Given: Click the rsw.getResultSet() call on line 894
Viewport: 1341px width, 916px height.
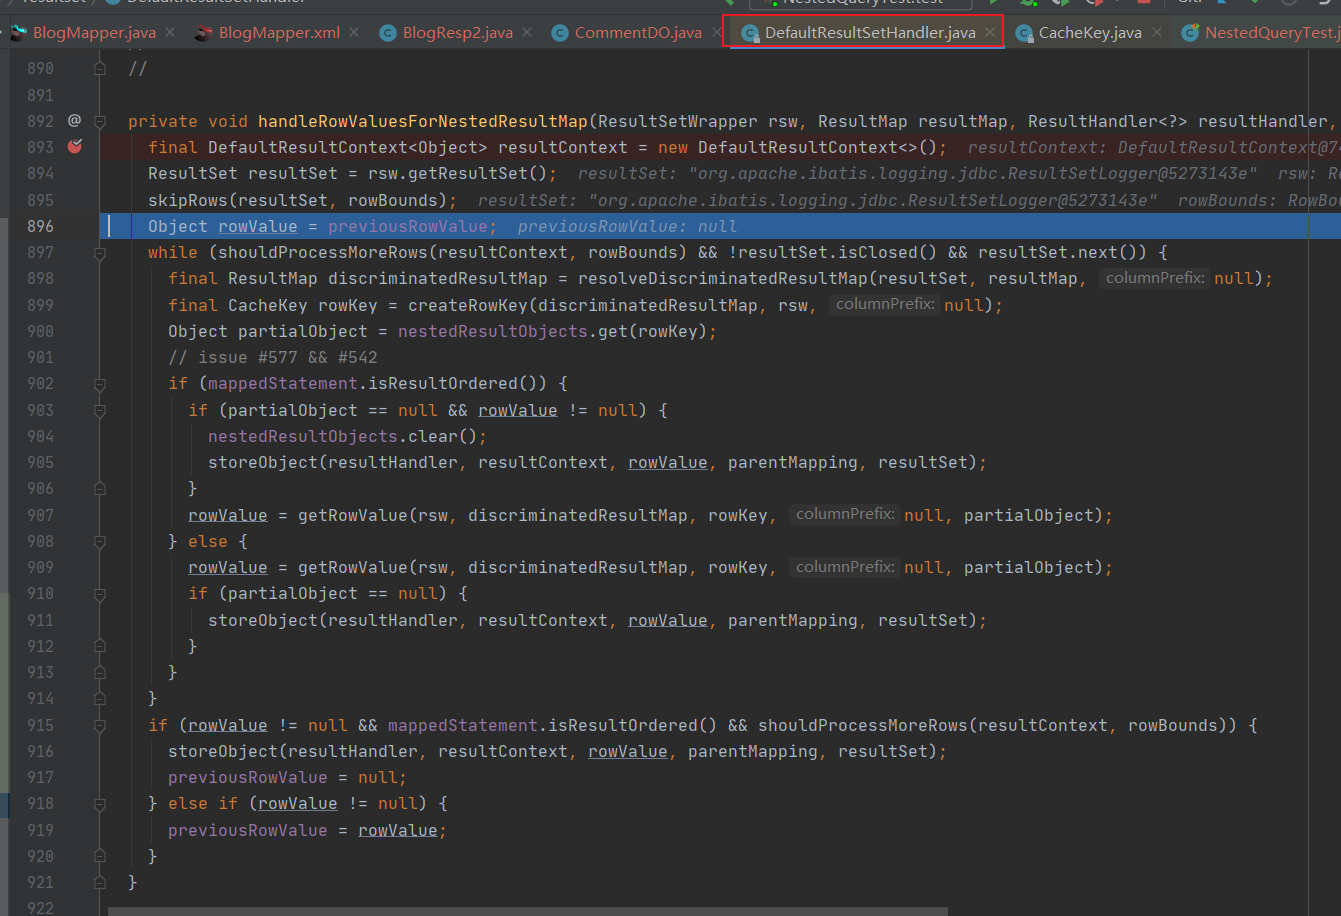Looking at the screenshot, I should (x=453, y=173).
